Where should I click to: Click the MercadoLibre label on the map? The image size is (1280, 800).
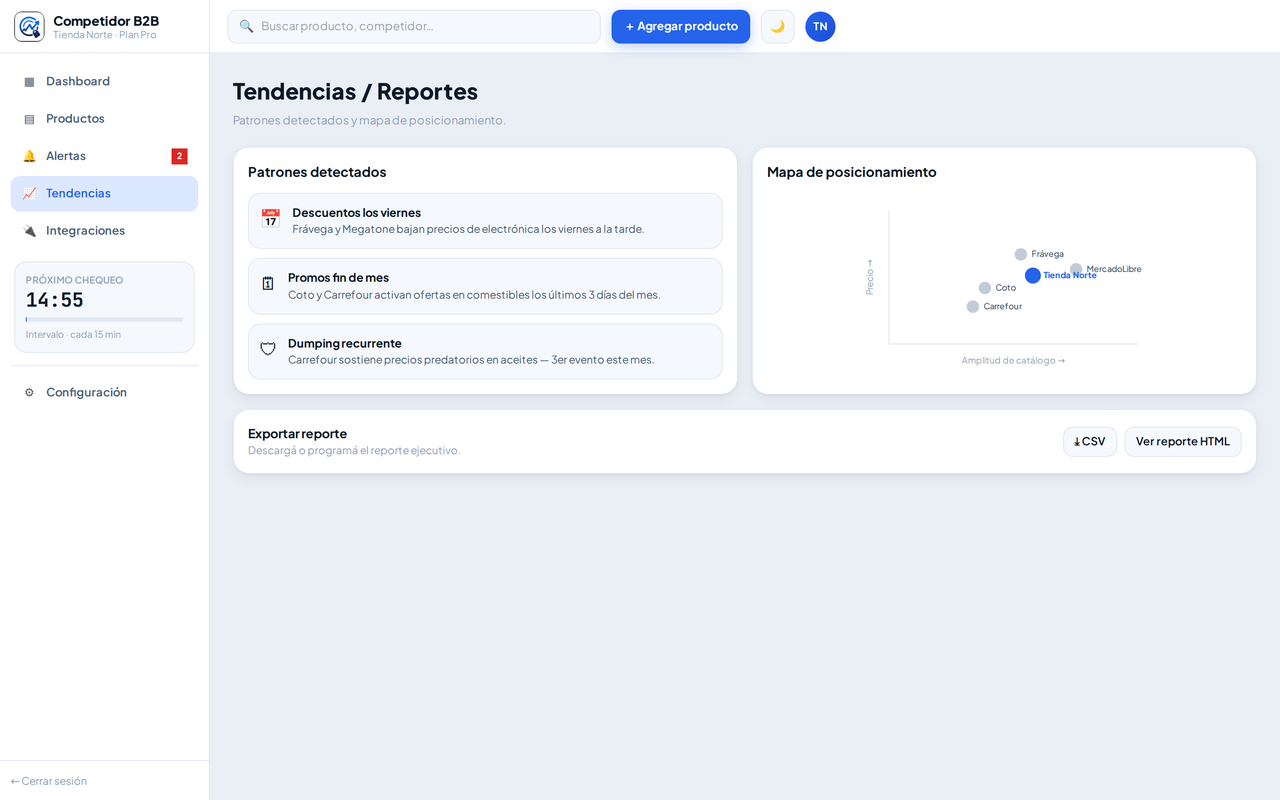point(1114,269)
